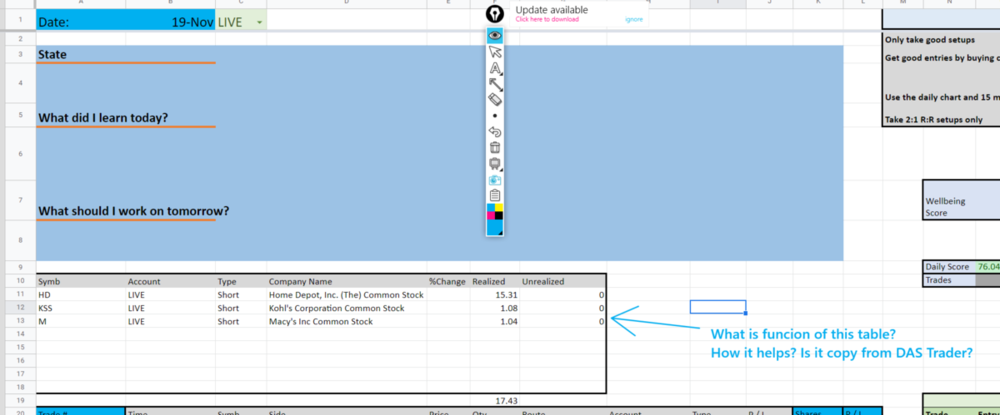Open the pen size dot selector
1000x415 pixels.
495,116
